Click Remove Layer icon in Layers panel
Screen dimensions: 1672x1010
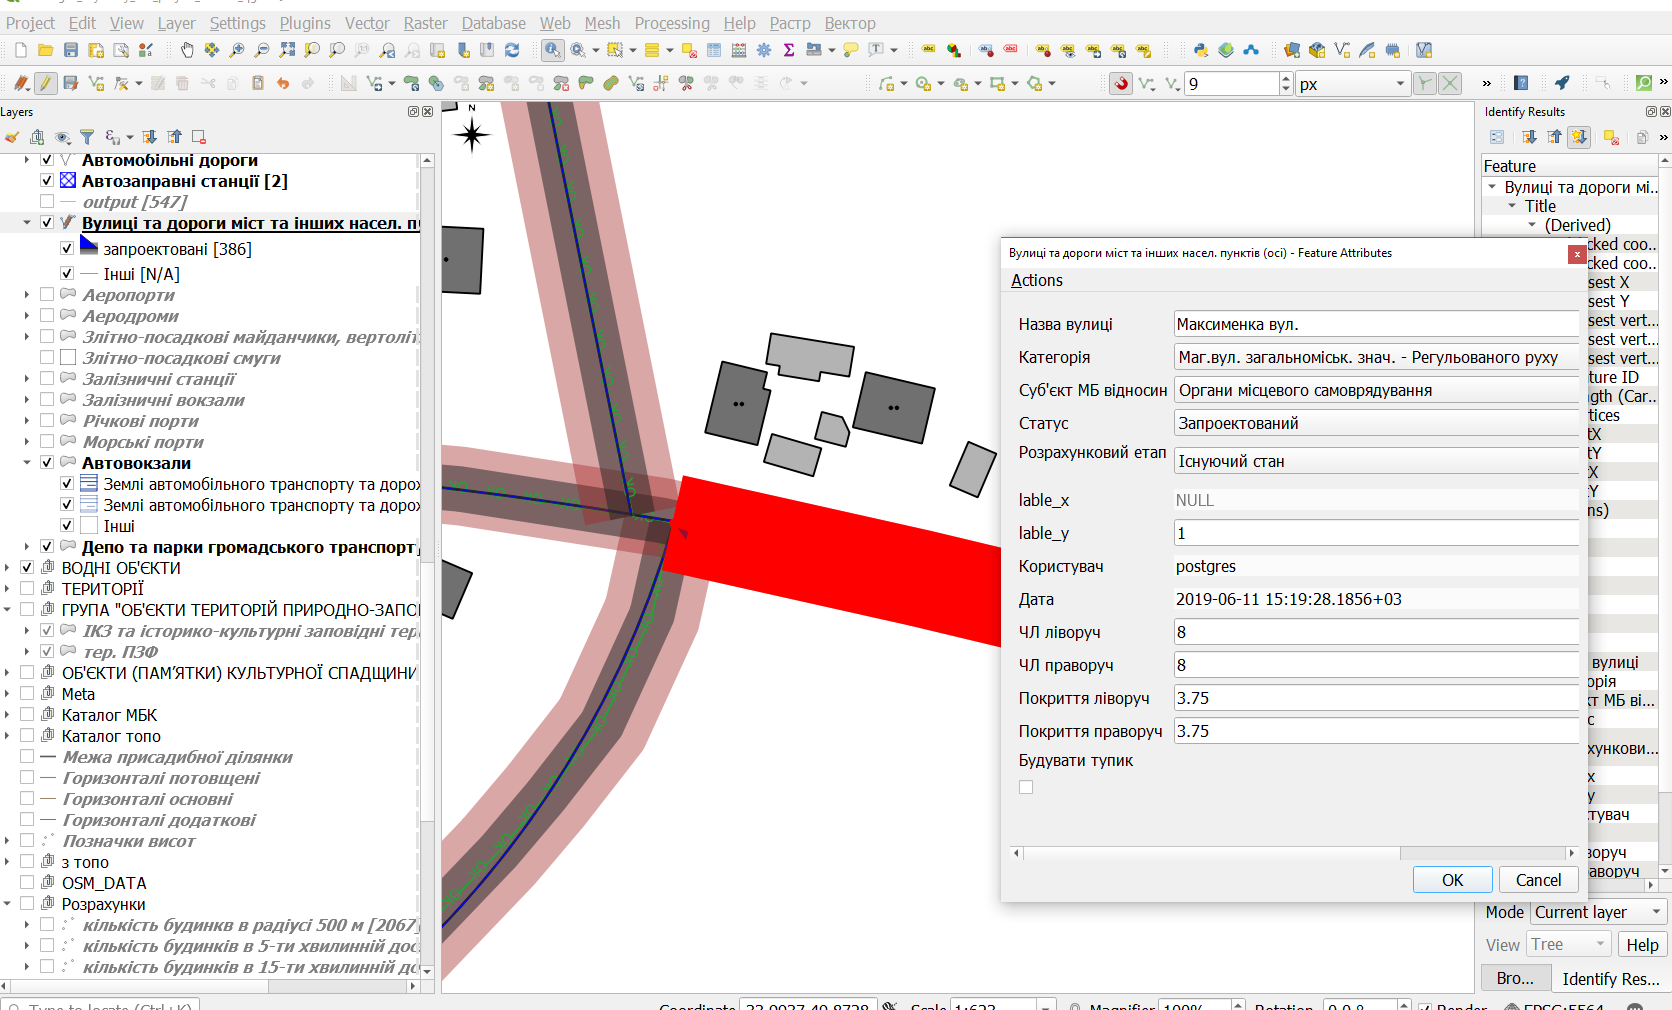[199, 137]
